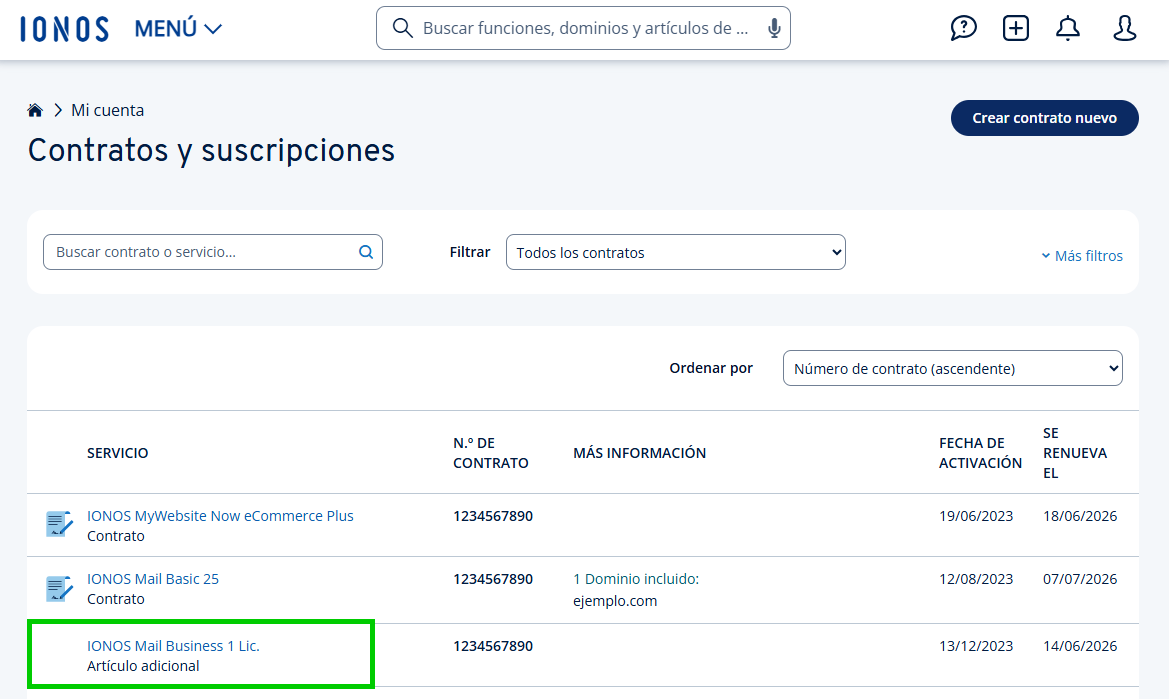Click the MÁS INFORMACIÓN column header

[639, 453]
